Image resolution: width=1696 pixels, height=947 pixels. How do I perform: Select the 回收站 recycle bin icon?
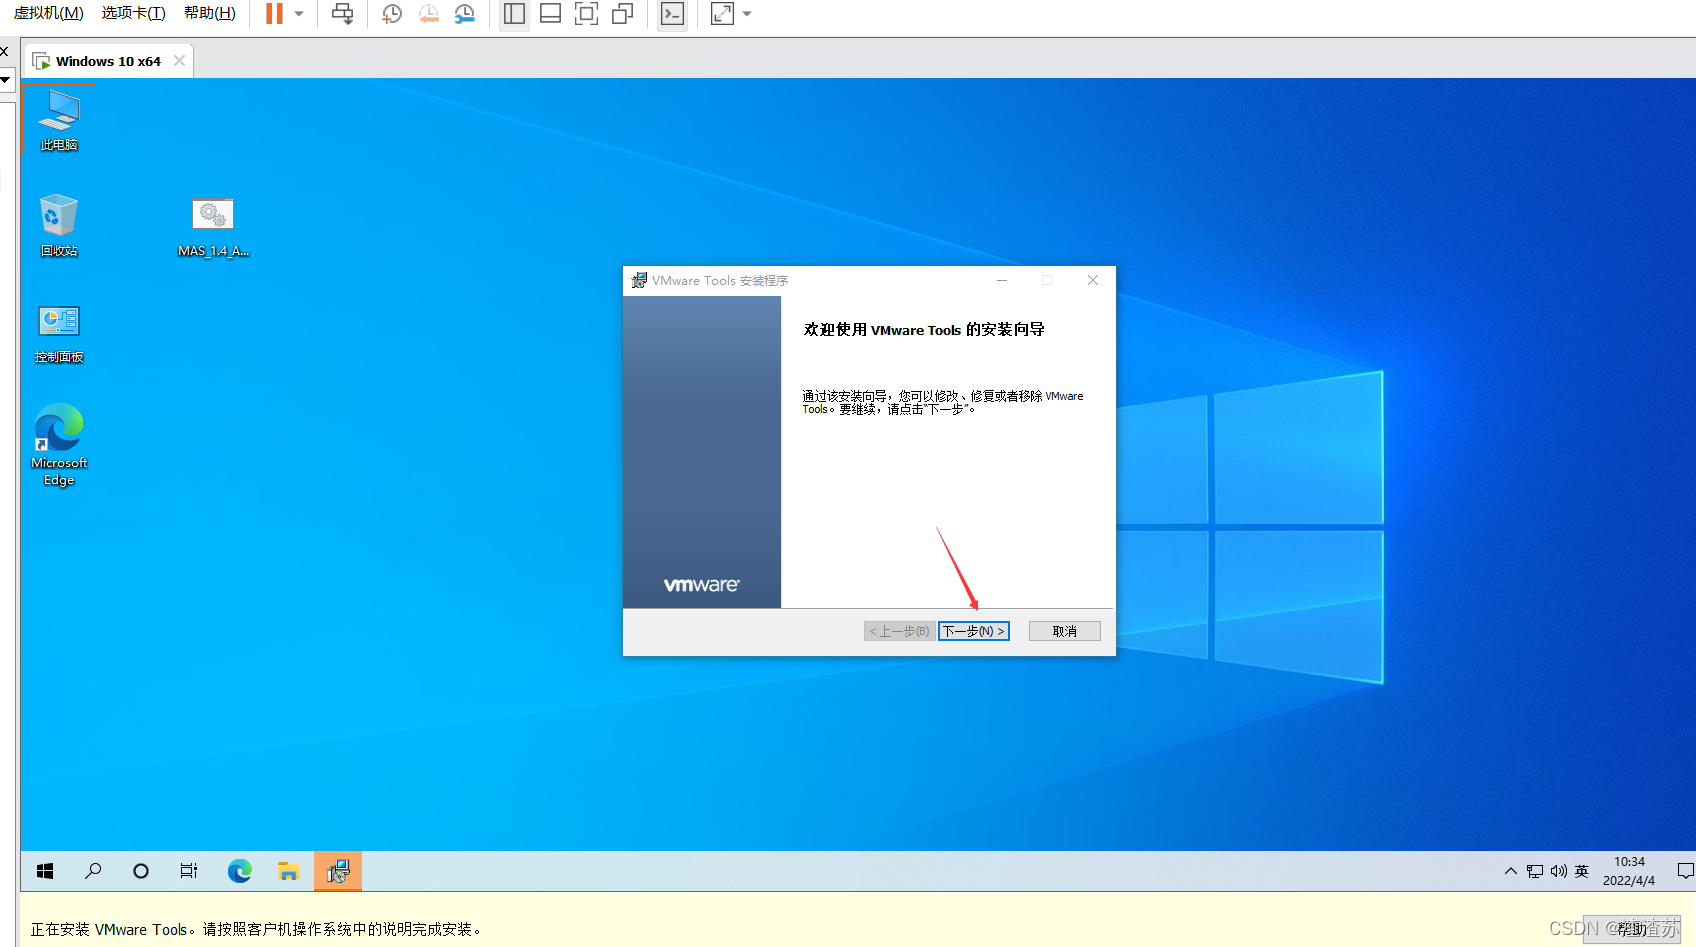[x=59, y=225]
